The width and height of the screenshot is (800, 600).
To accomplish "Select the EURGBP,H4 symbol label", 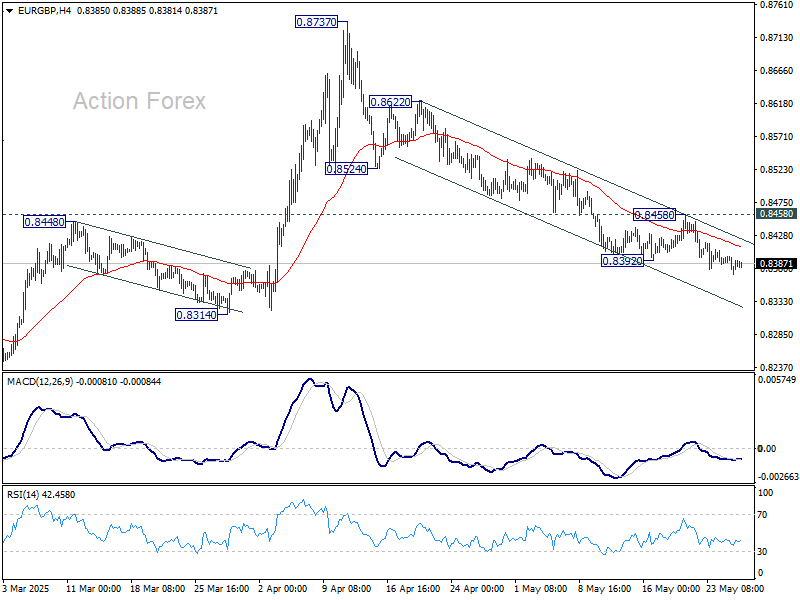I will [x=44, y=11].
